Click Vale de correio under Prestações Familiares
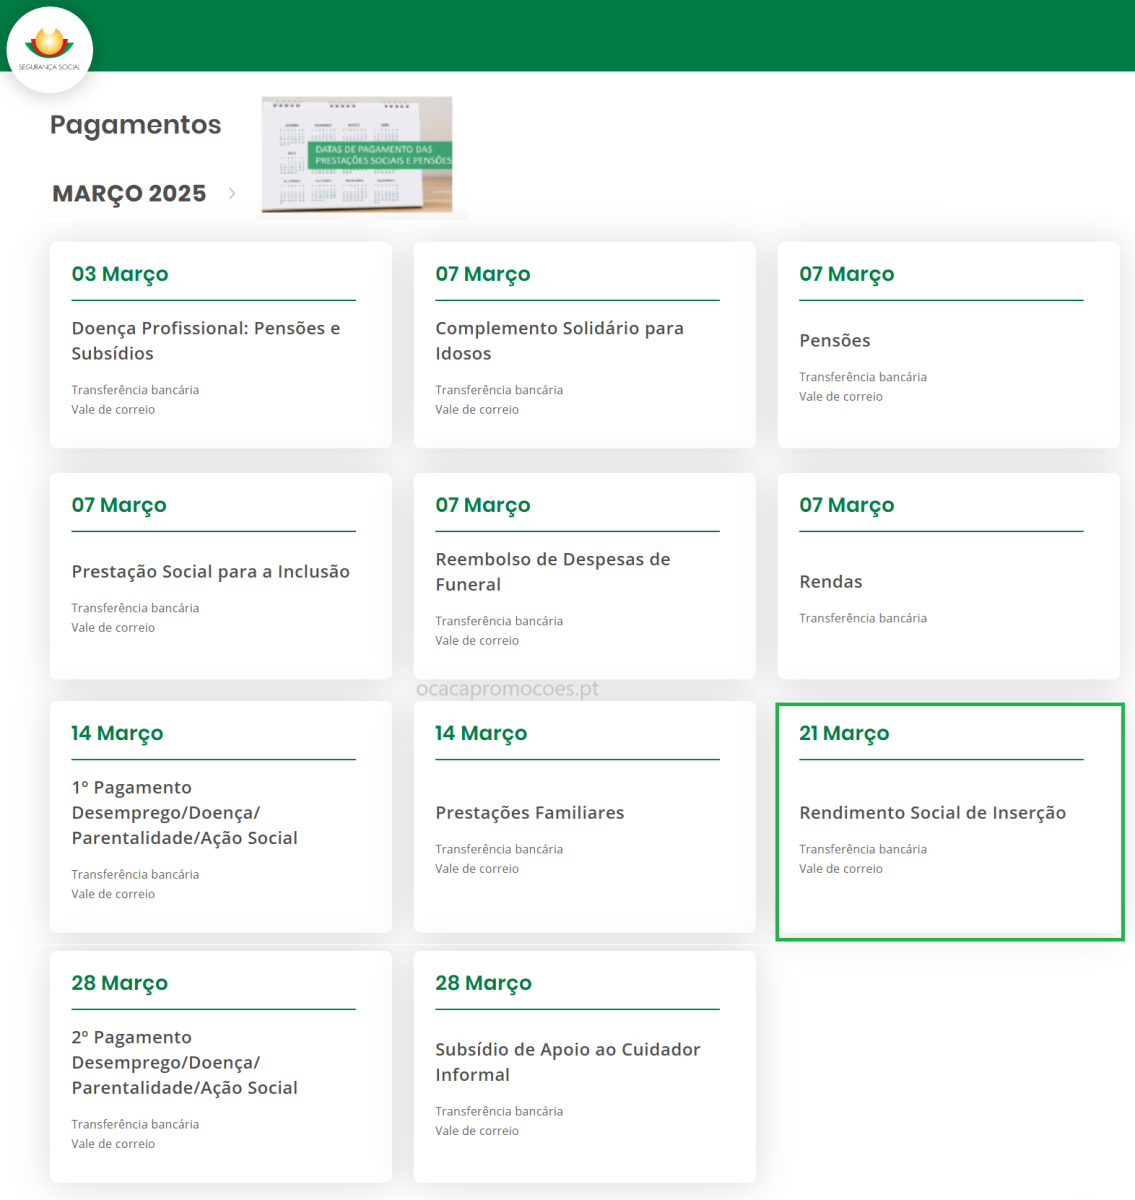The width and height of the screenshot is (1135, 1200). coord(477,869)
